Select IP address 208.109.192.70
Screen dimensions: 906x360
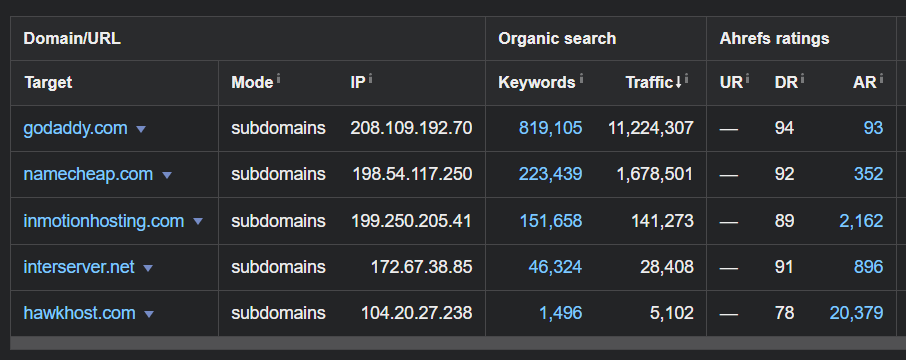coord(411,128)
